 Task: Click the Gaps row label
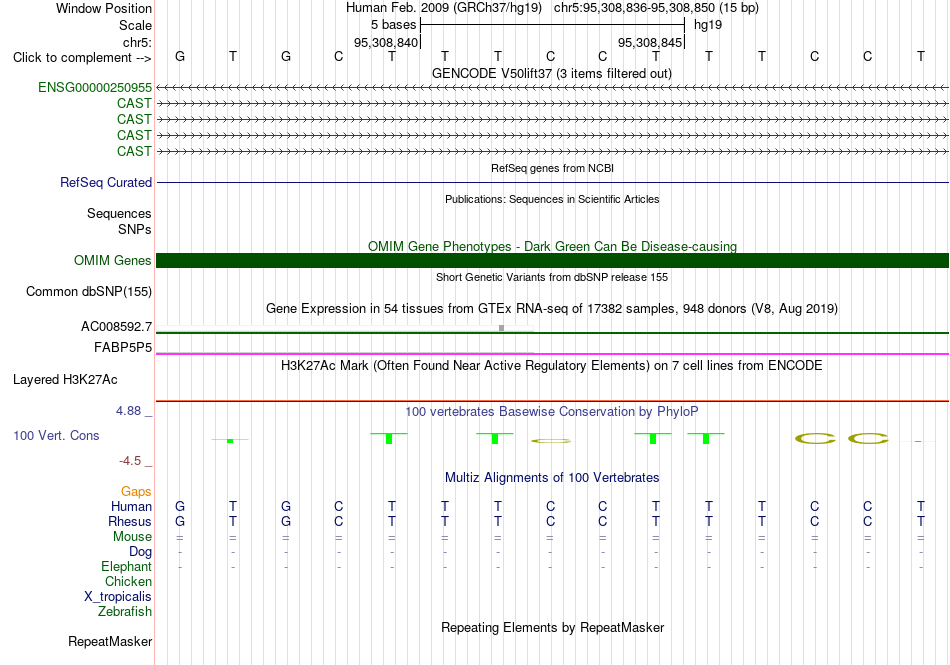pos(136,491)
